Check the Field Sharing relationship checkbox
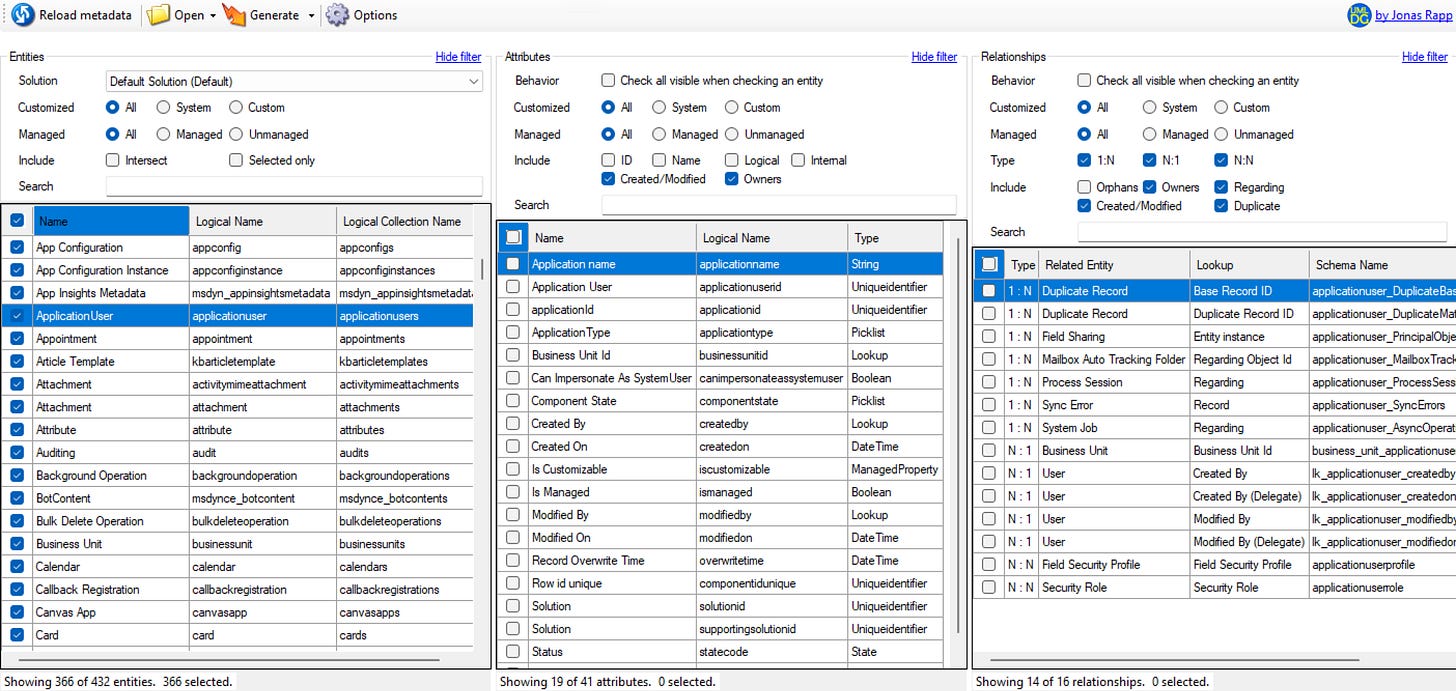This screenshot has height=691, width=1456. [989, 337]
